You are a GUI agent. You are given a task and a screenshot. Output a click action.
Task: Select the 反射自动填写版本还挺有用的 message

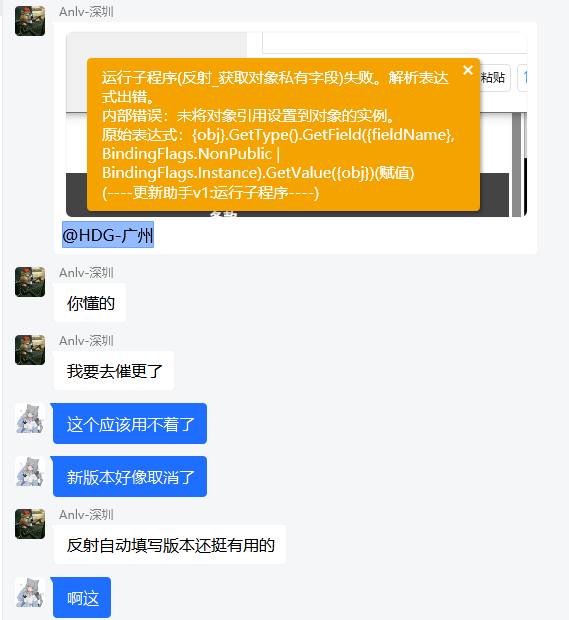tap(170, 545)
